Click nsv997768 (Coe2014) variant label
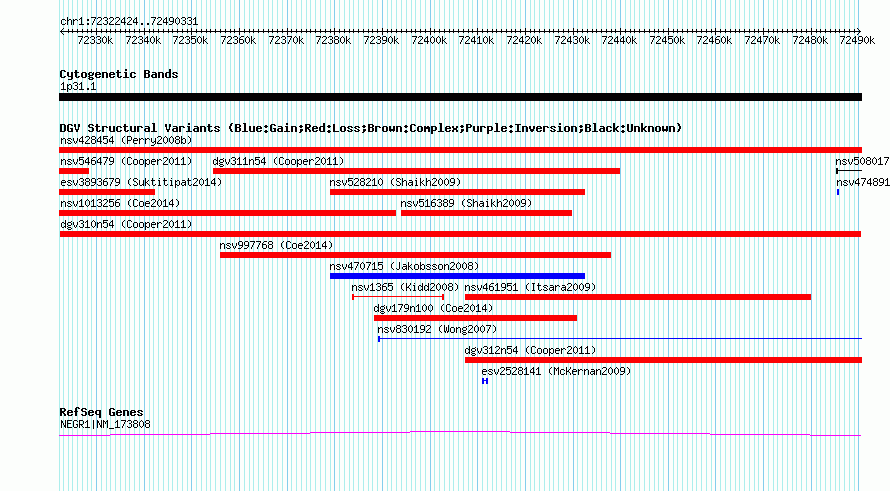 [x=276, y=245]
